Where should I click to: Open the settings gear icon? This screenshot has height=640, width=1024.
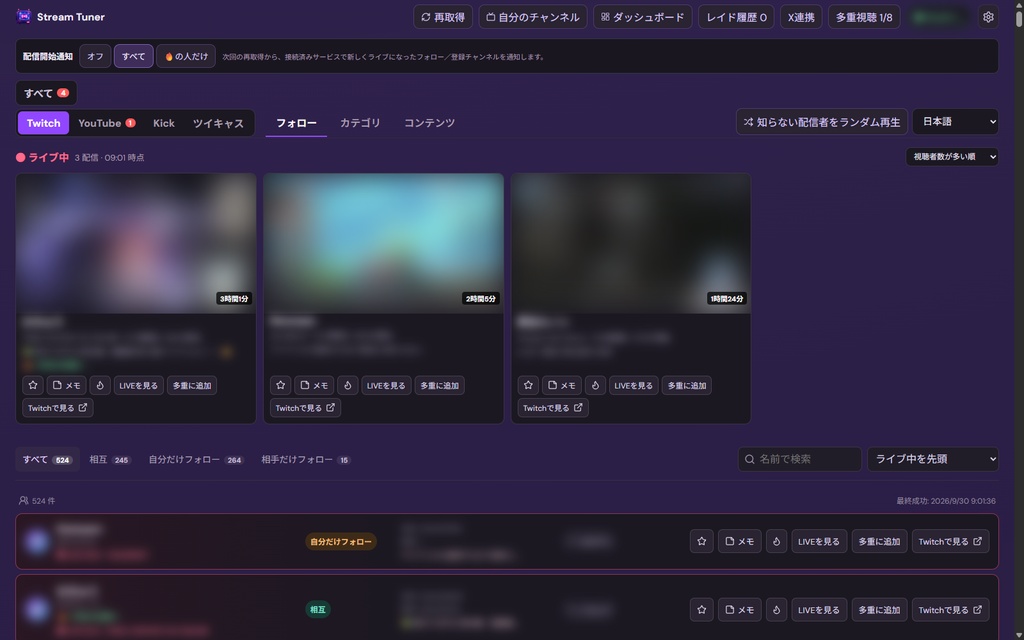click(x=988, y=17)
